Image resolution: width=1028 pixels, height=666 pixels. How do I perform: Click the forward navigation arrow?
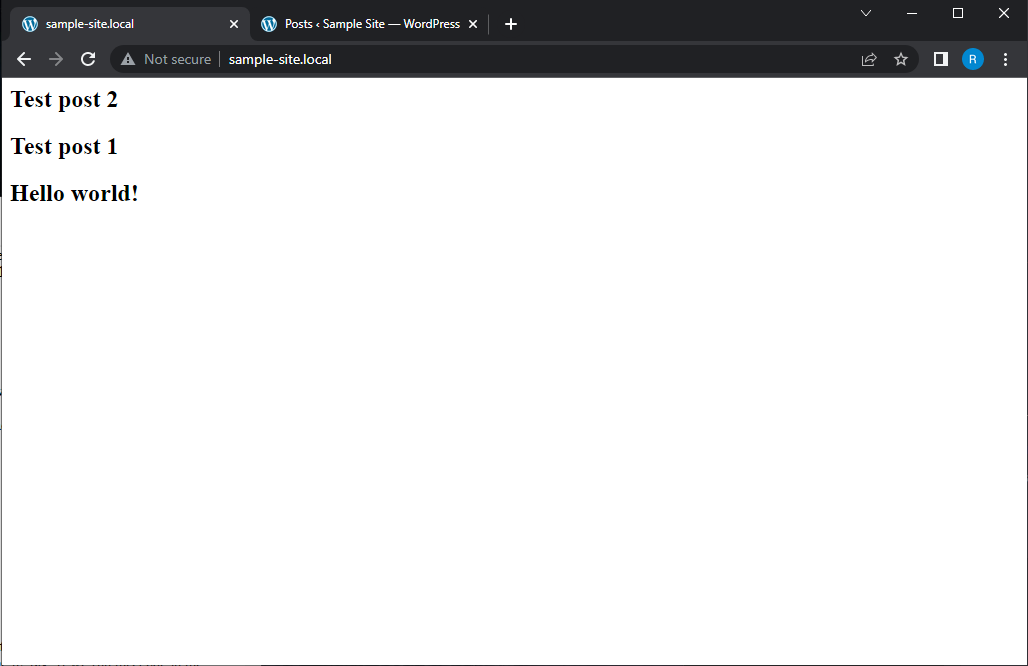[x=56, y=60]
